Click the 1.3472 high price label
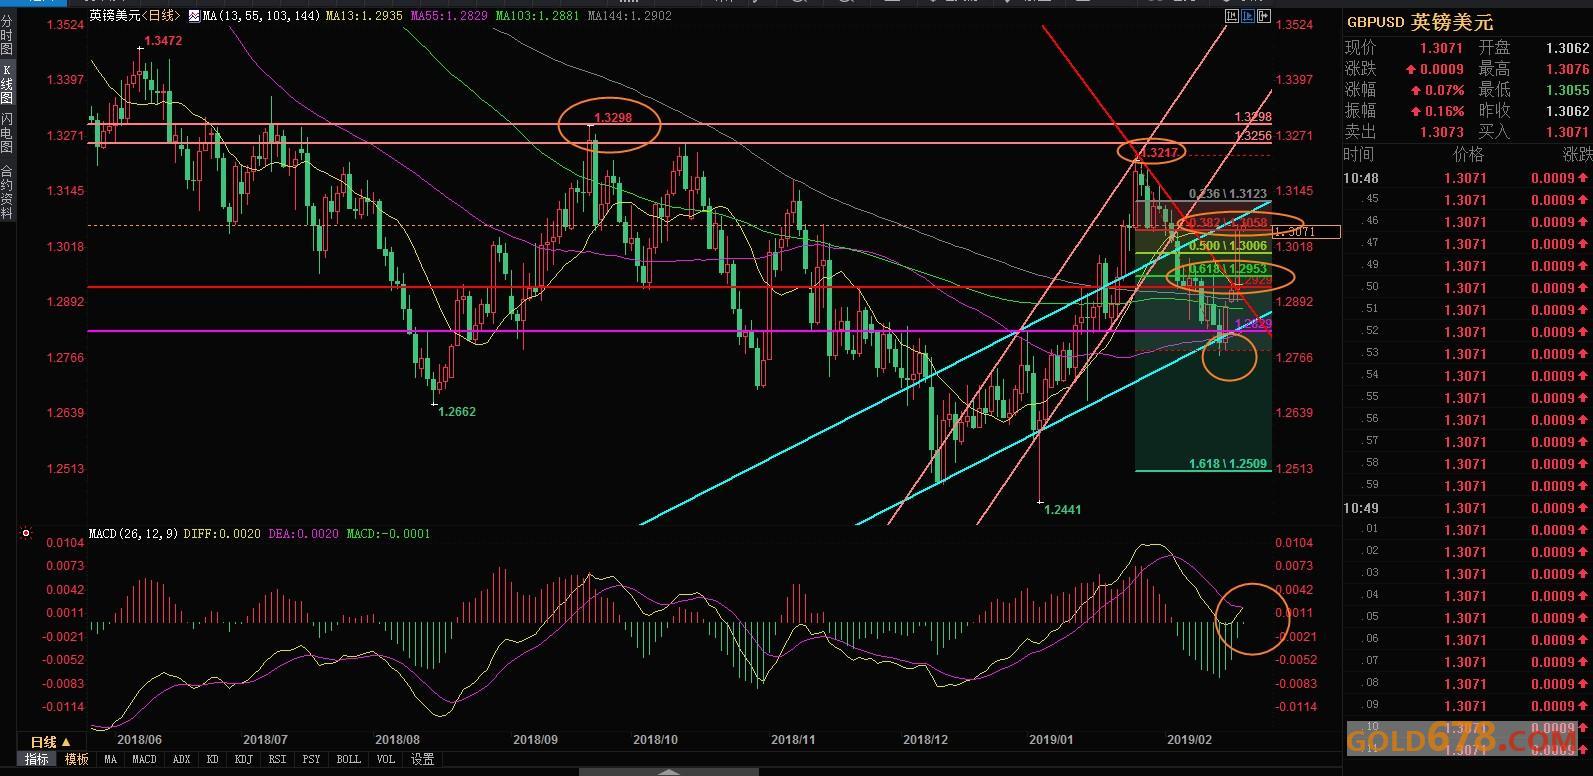The image size is (1593, 776). [163, 41]
